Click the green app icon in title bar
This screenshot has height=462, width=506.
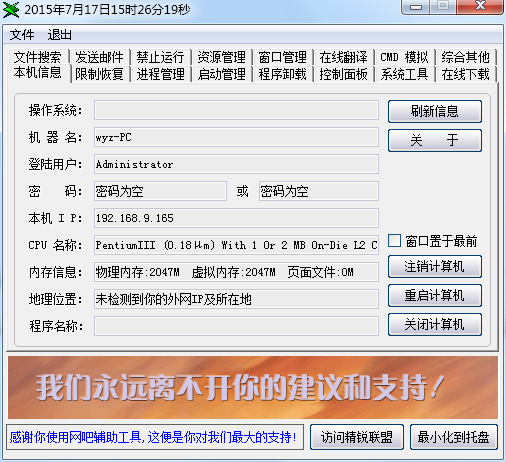tap(11, 10)
